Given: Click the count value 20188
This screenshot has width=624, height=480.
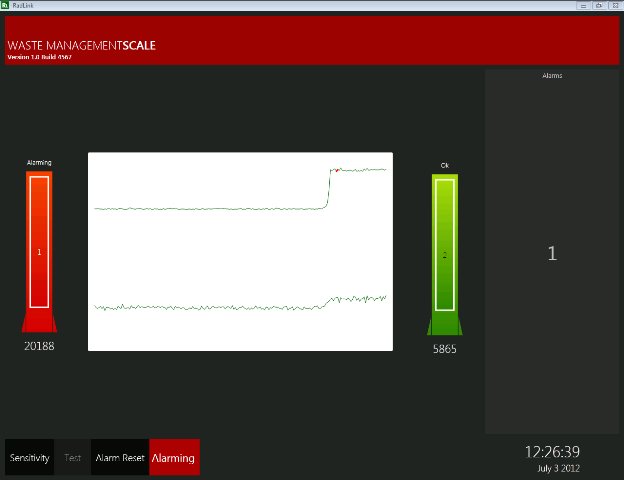Looking at the screenshot, I should coord(39,346).
